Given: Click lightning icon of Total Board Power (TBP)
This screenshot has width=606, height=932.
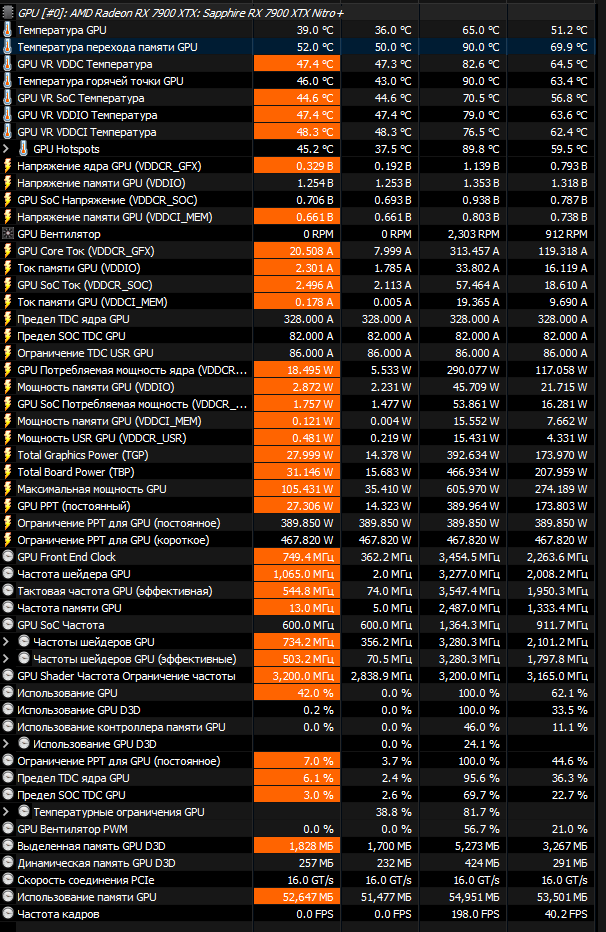Looking at the screenshot, I should click(x=8, y=472).
